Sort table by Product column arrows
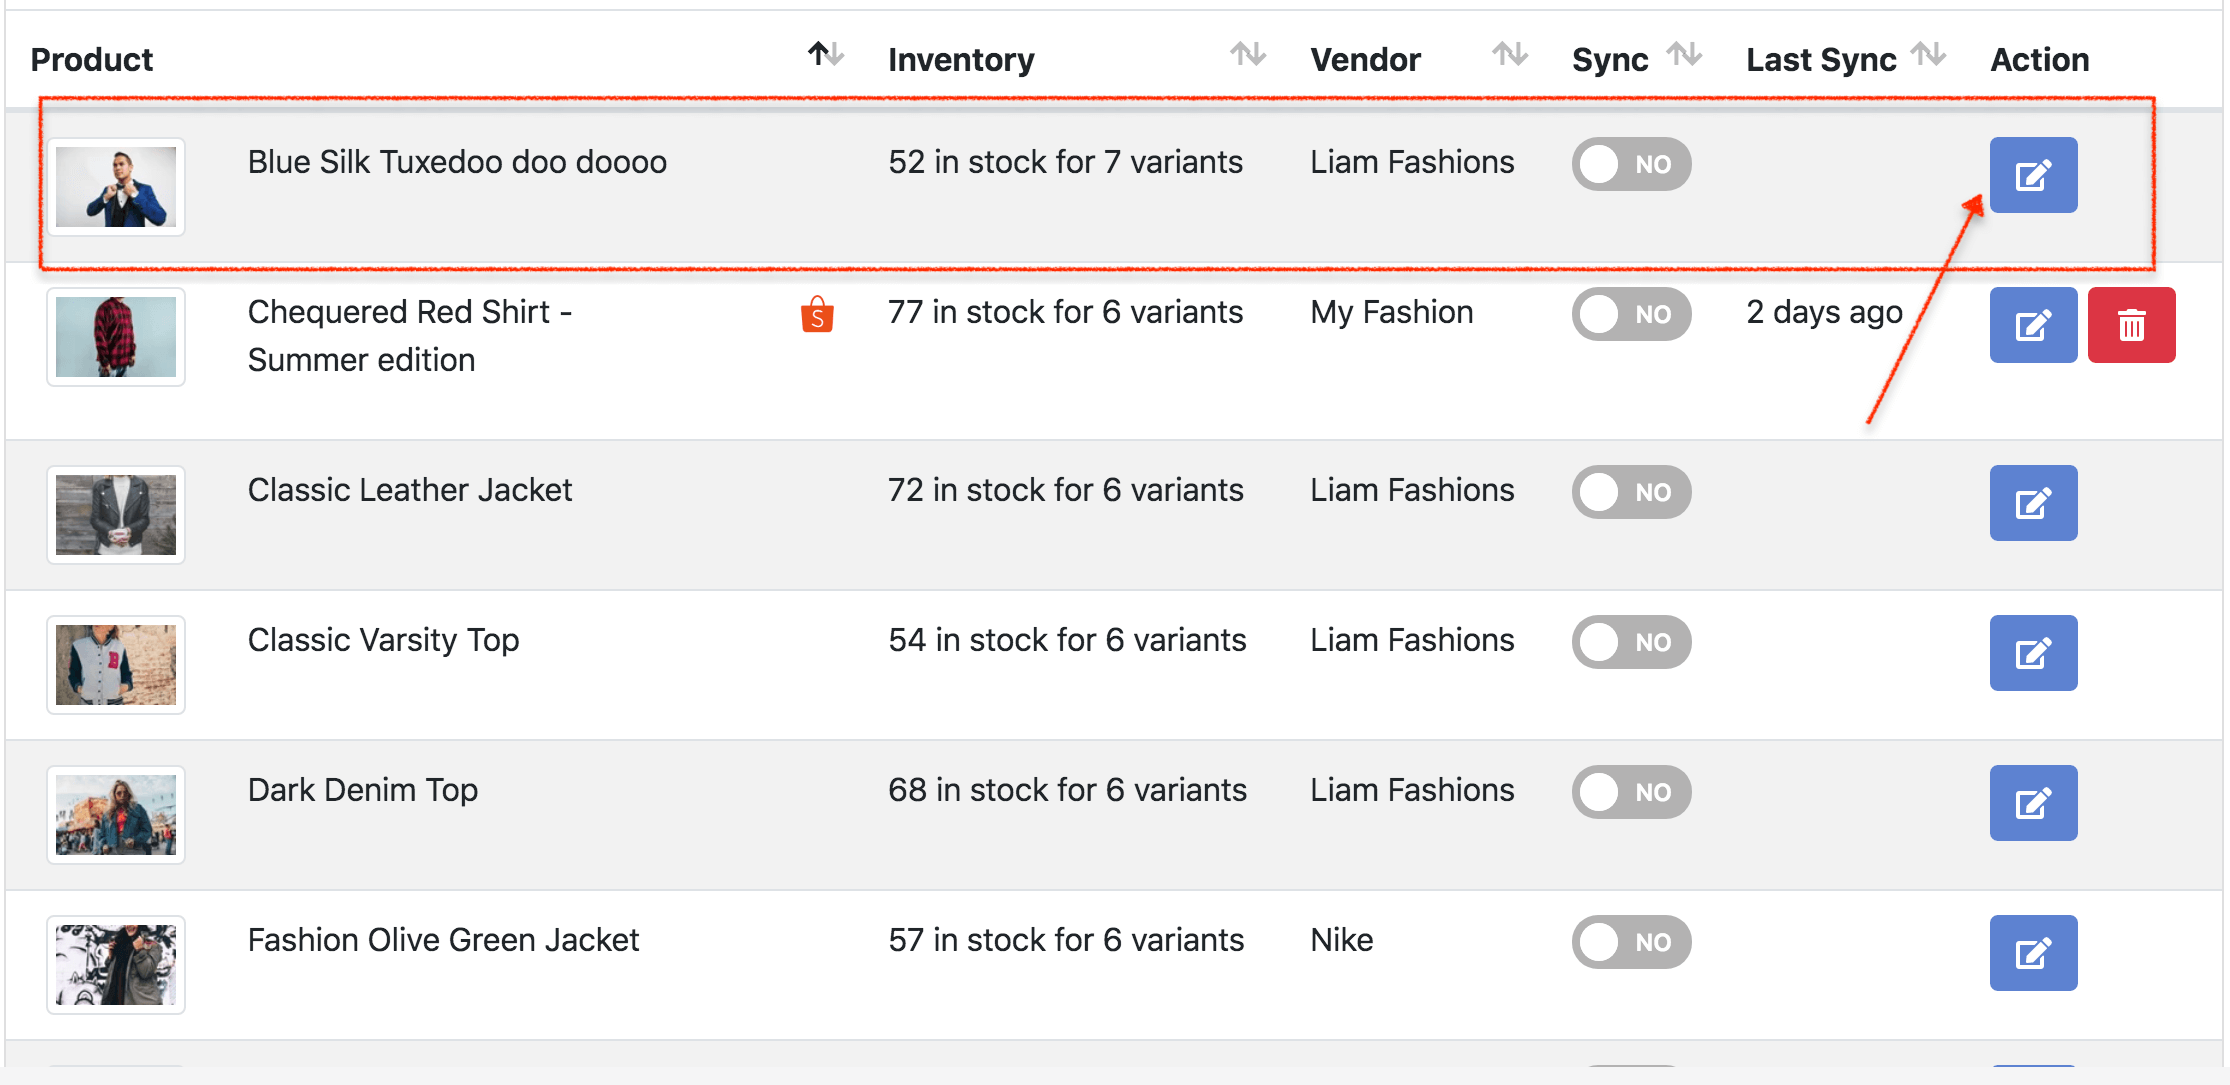Viewport: 2230px width, 1085px height. click(825, 54)
